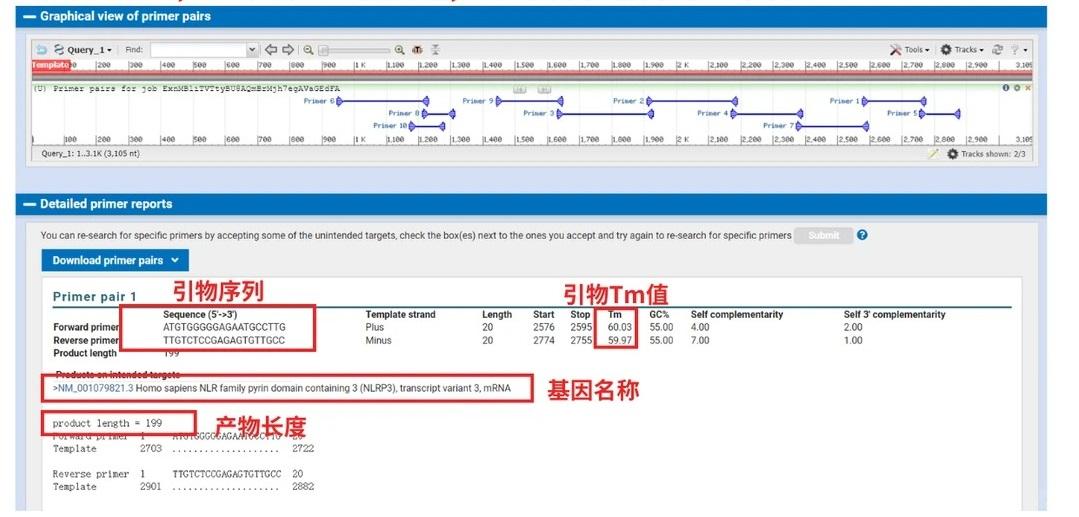
Task: Open the primer track settings gear icon
Action: pyautogui.click(x=1017, y=88)
